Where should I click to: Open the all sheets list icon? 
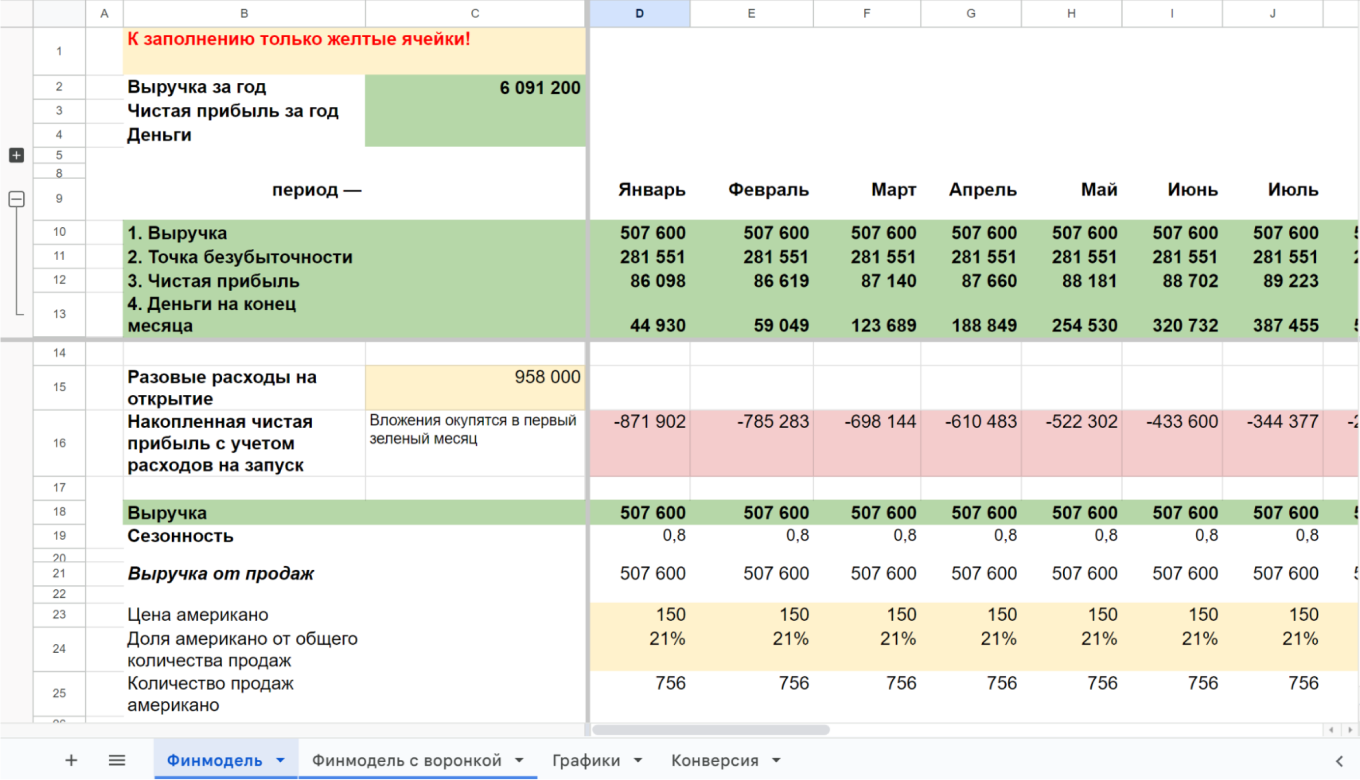(117, 761)
